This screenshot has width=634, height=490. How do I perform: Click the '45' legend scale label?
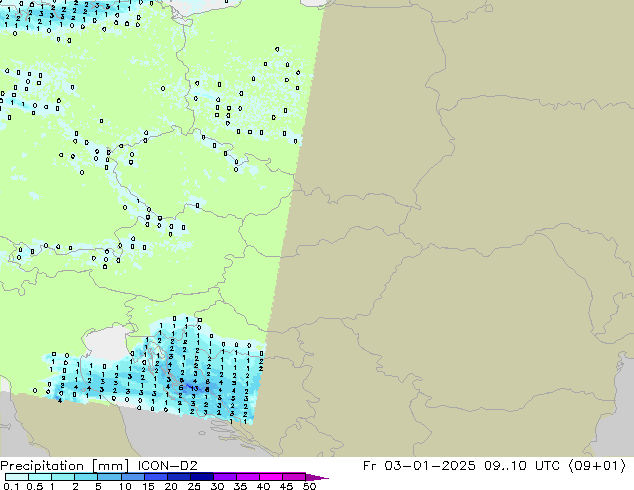[x=286, y=486]
